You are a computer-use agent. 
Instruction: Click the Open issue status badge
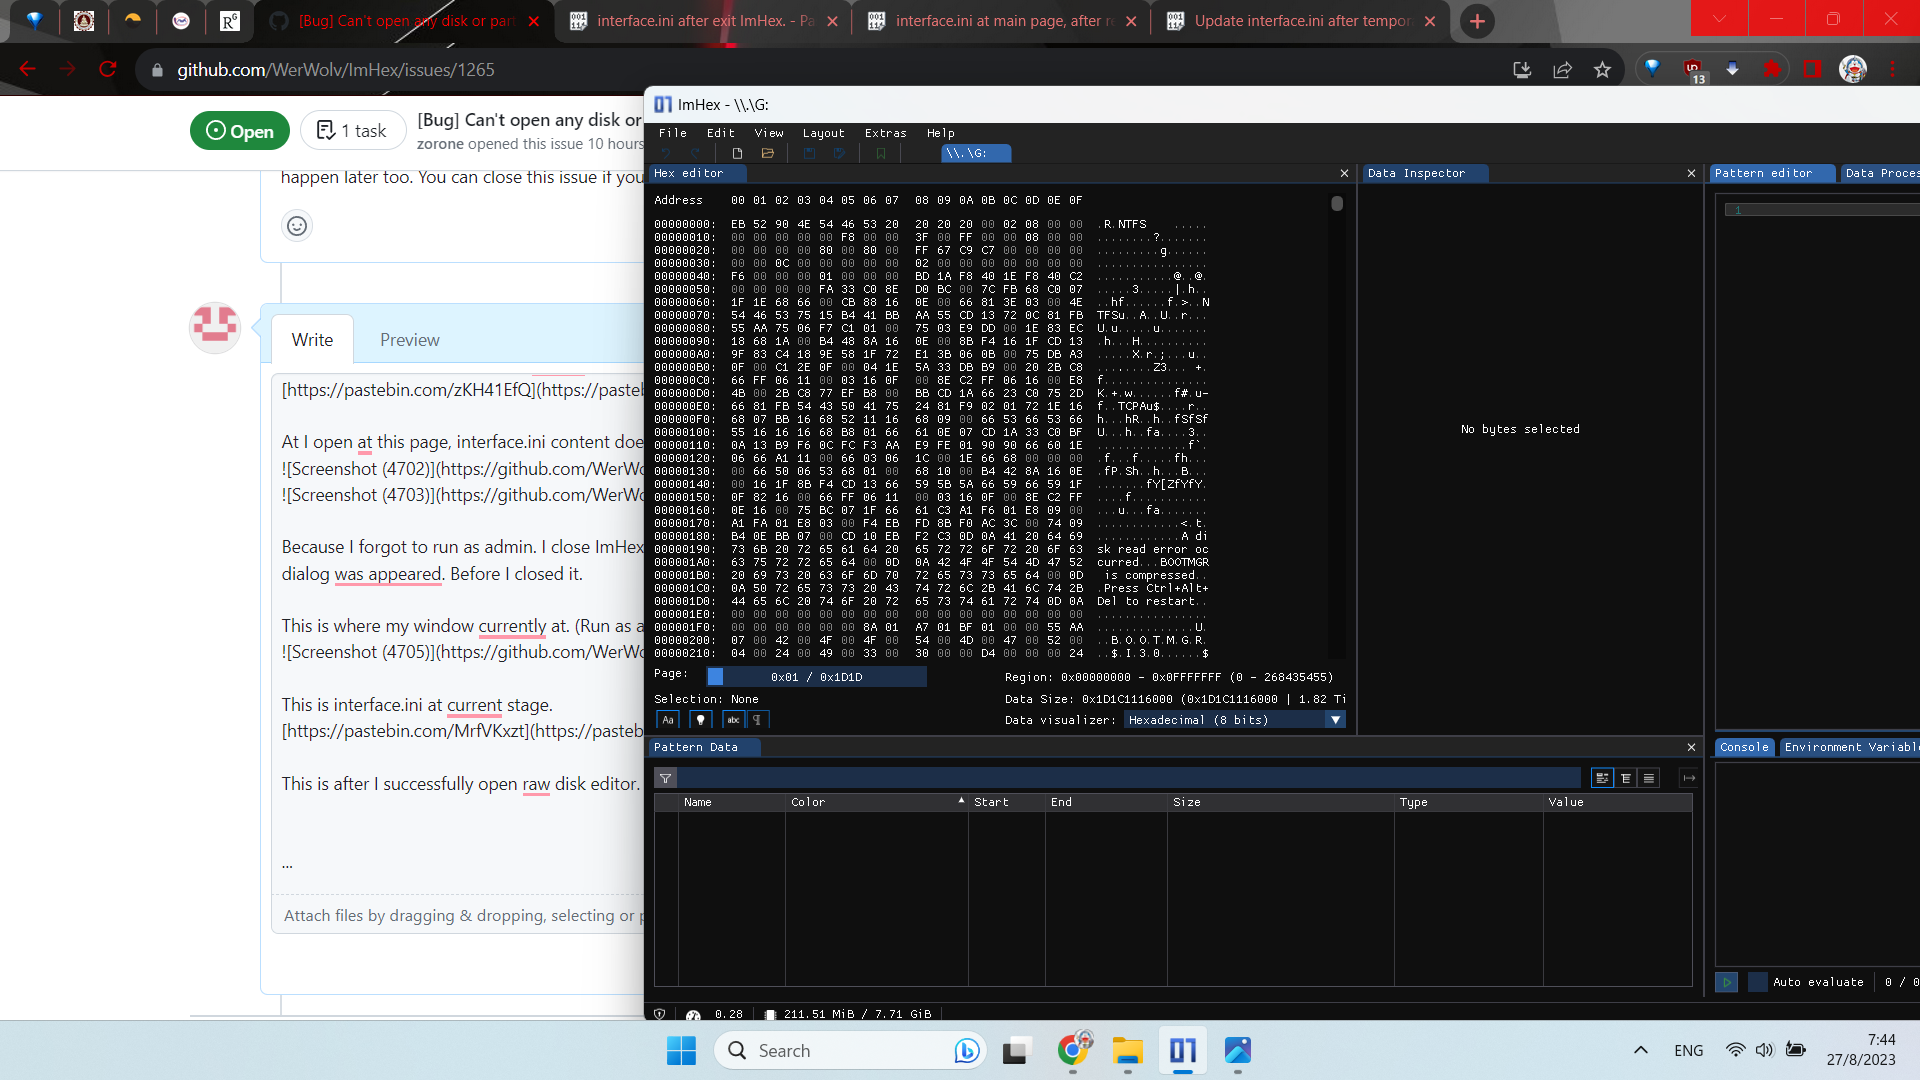click(x=239, y=130)
